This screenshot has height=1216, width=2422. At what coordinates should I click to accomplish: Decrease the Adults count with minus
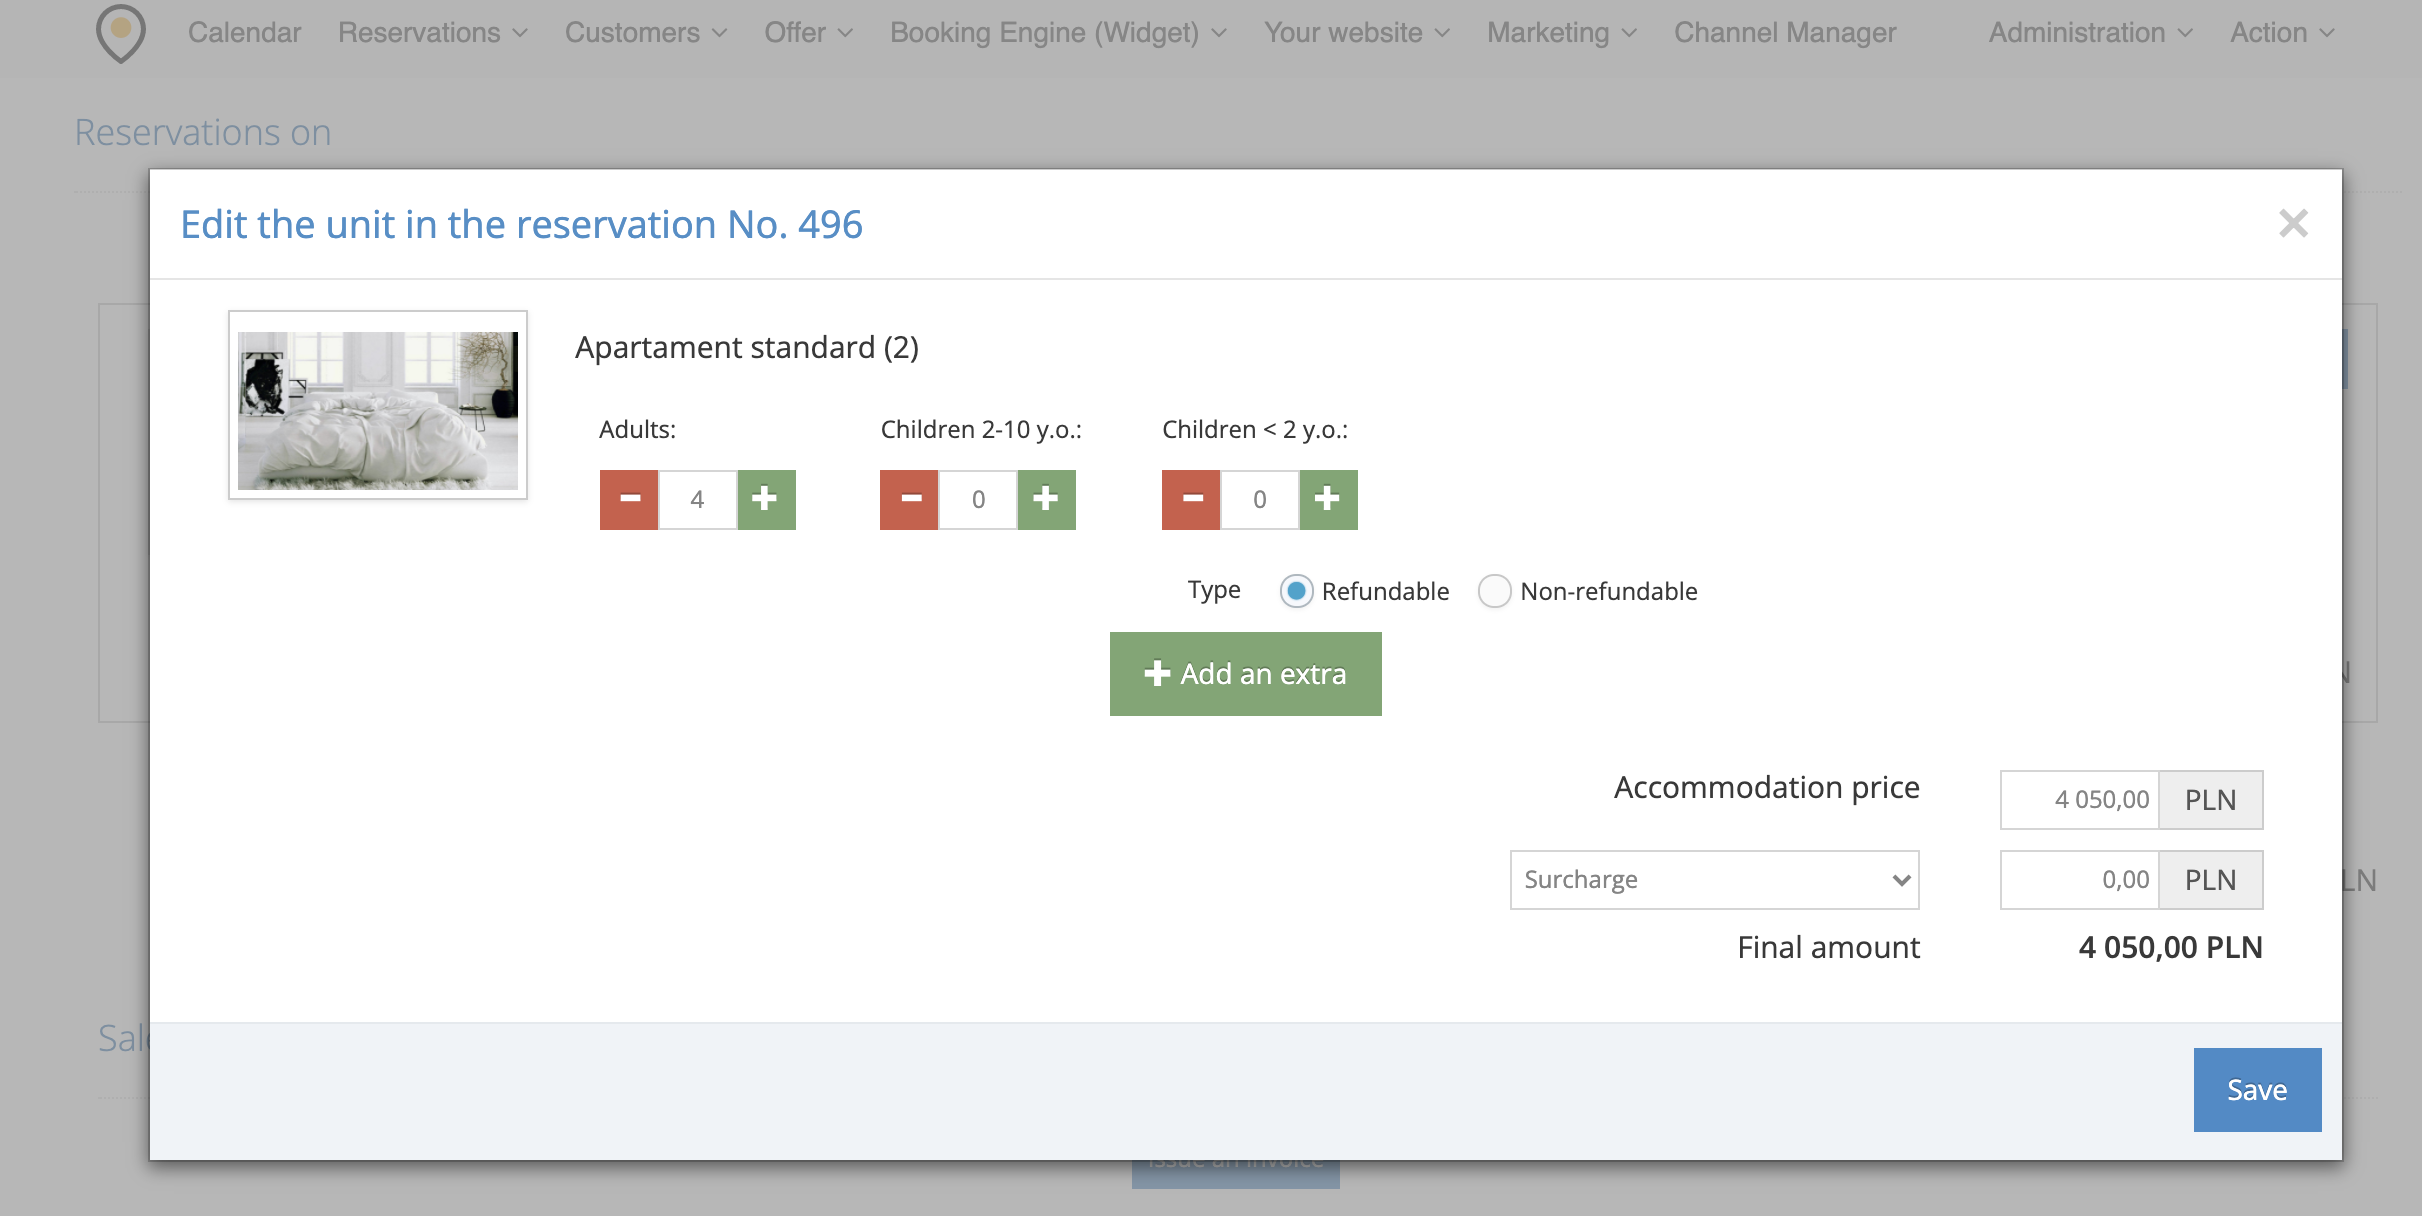629,499
